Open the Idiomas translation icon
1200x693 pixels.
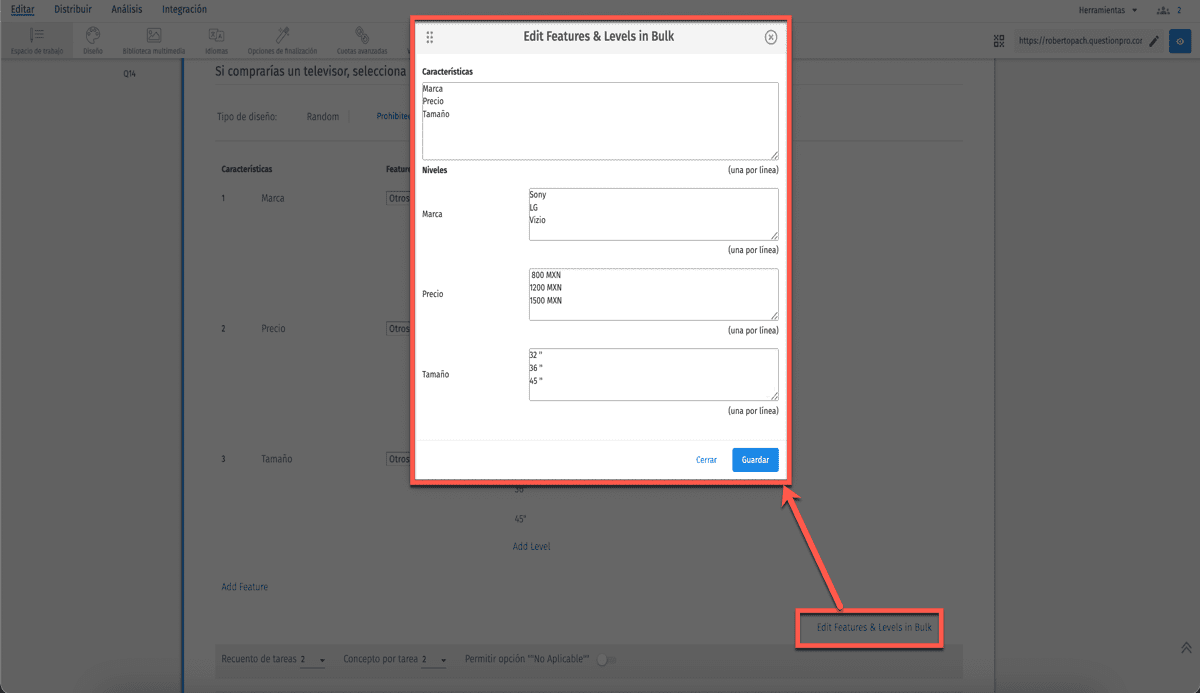pos(216,36)
